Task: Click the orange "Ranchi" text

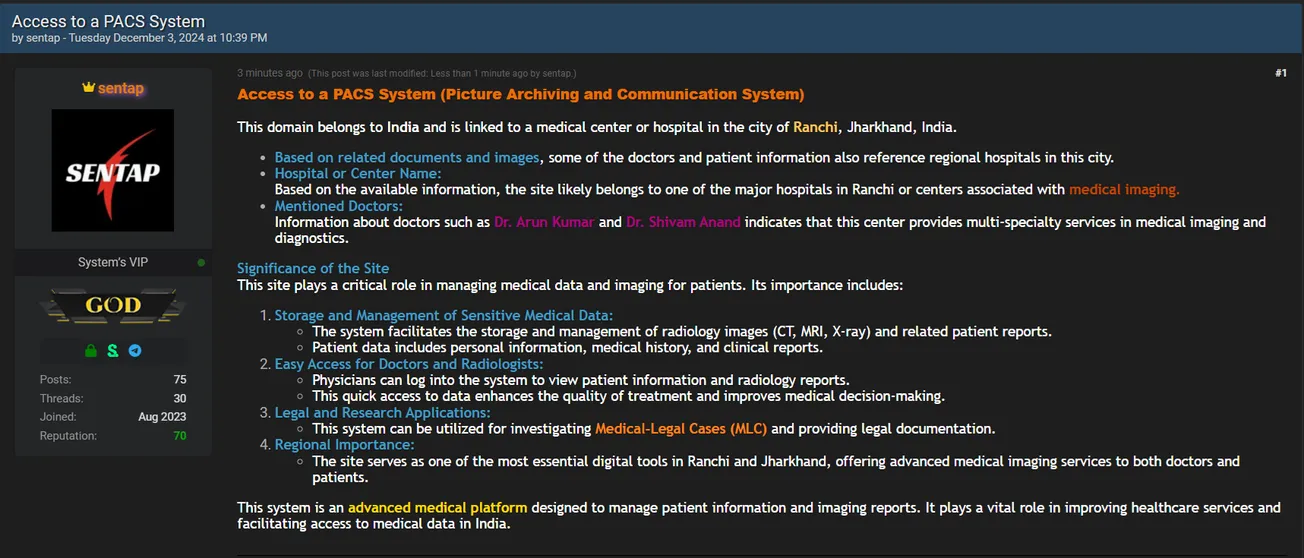Action: [815, 127]
